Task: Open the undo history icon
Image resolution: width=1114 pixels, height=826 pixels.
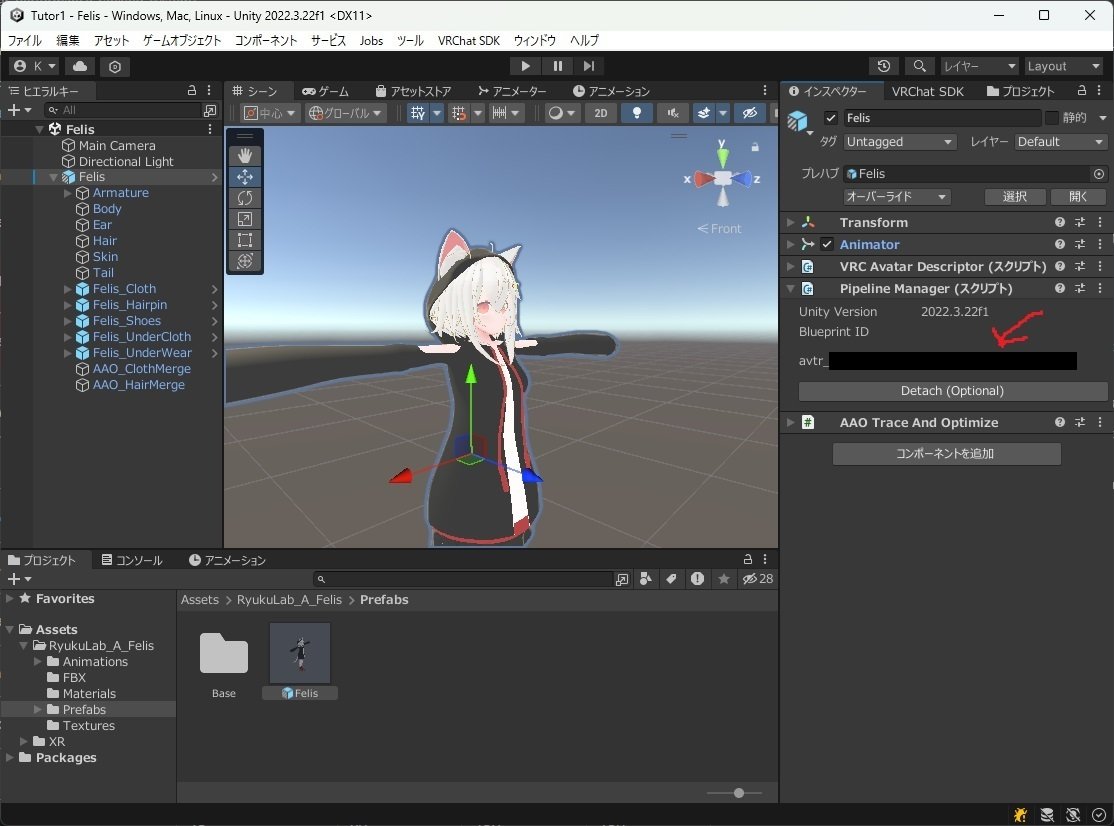Action: (x=884, y=66)
